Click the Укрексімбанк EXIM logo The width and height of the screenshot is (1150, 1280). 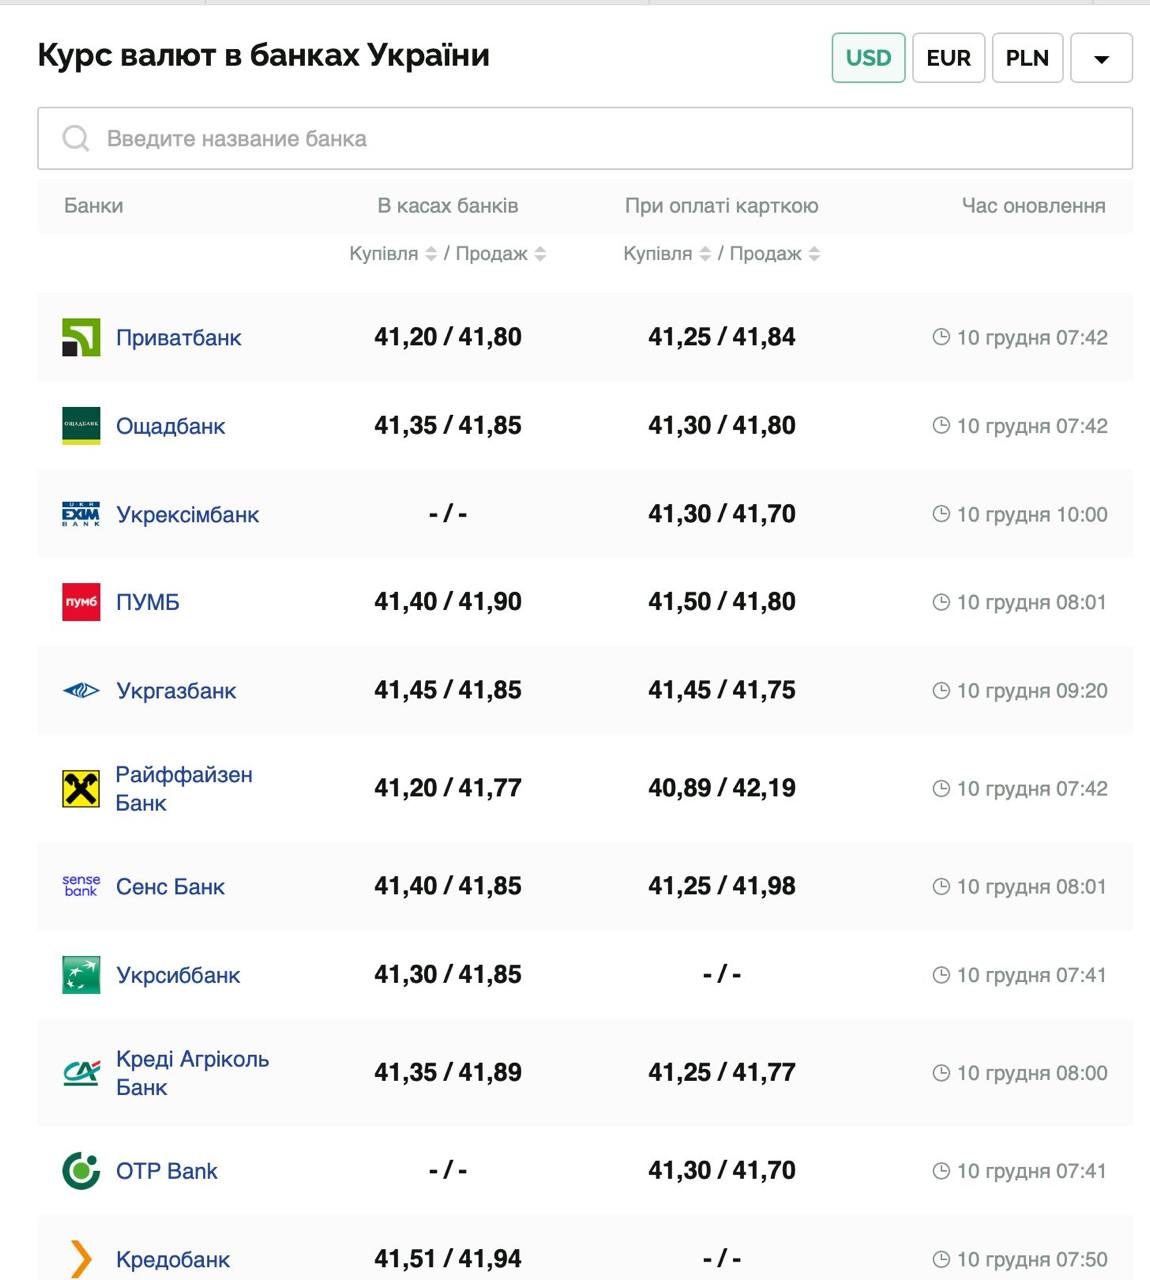(81, 514)
